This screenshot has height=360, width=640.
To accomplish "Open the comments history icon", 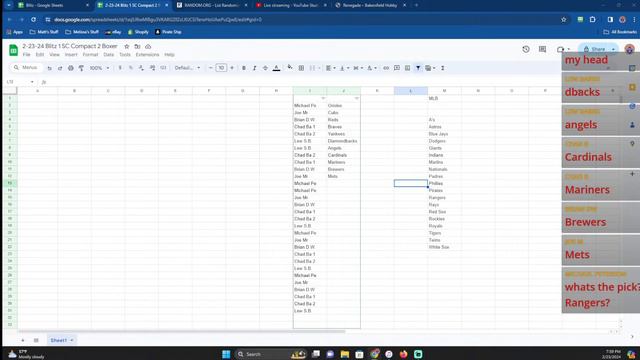I will [542, 49].
